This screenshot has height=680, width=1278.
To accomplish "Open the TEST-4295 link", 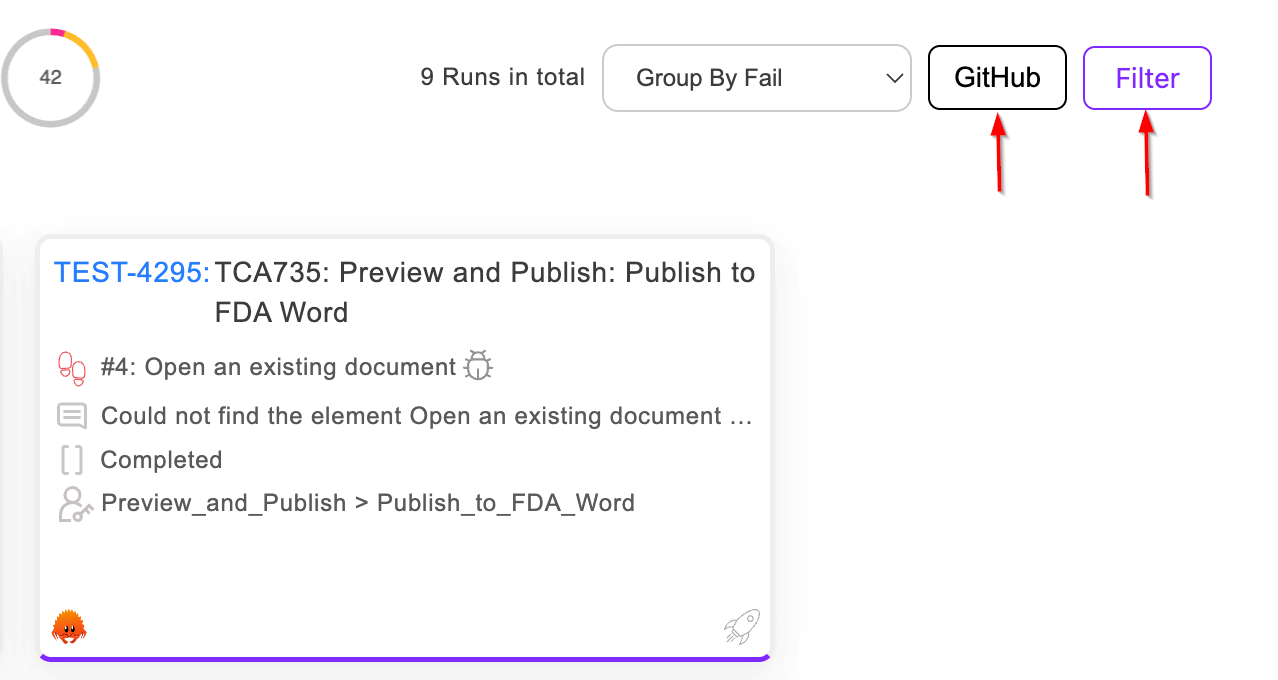I will pos(132,273).
